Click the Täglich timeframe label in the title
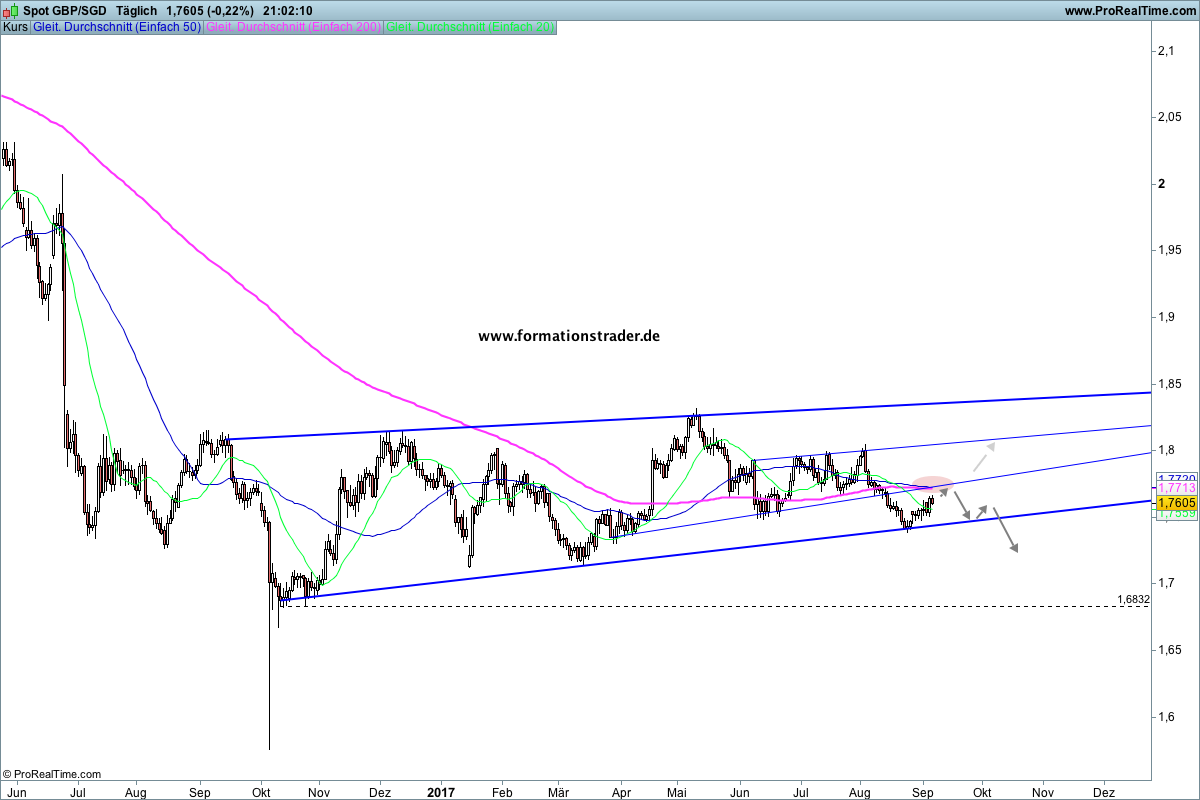The height and width of the screenshot is (800, 1200). click(x=137, y=10)
